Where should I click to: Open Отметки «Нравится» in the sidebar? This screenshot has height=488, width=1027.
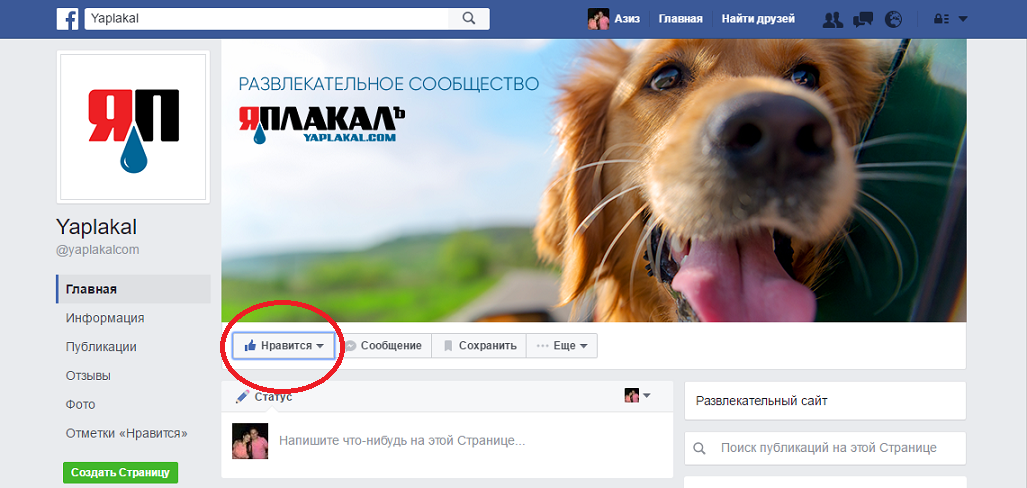tap(126, 434)
